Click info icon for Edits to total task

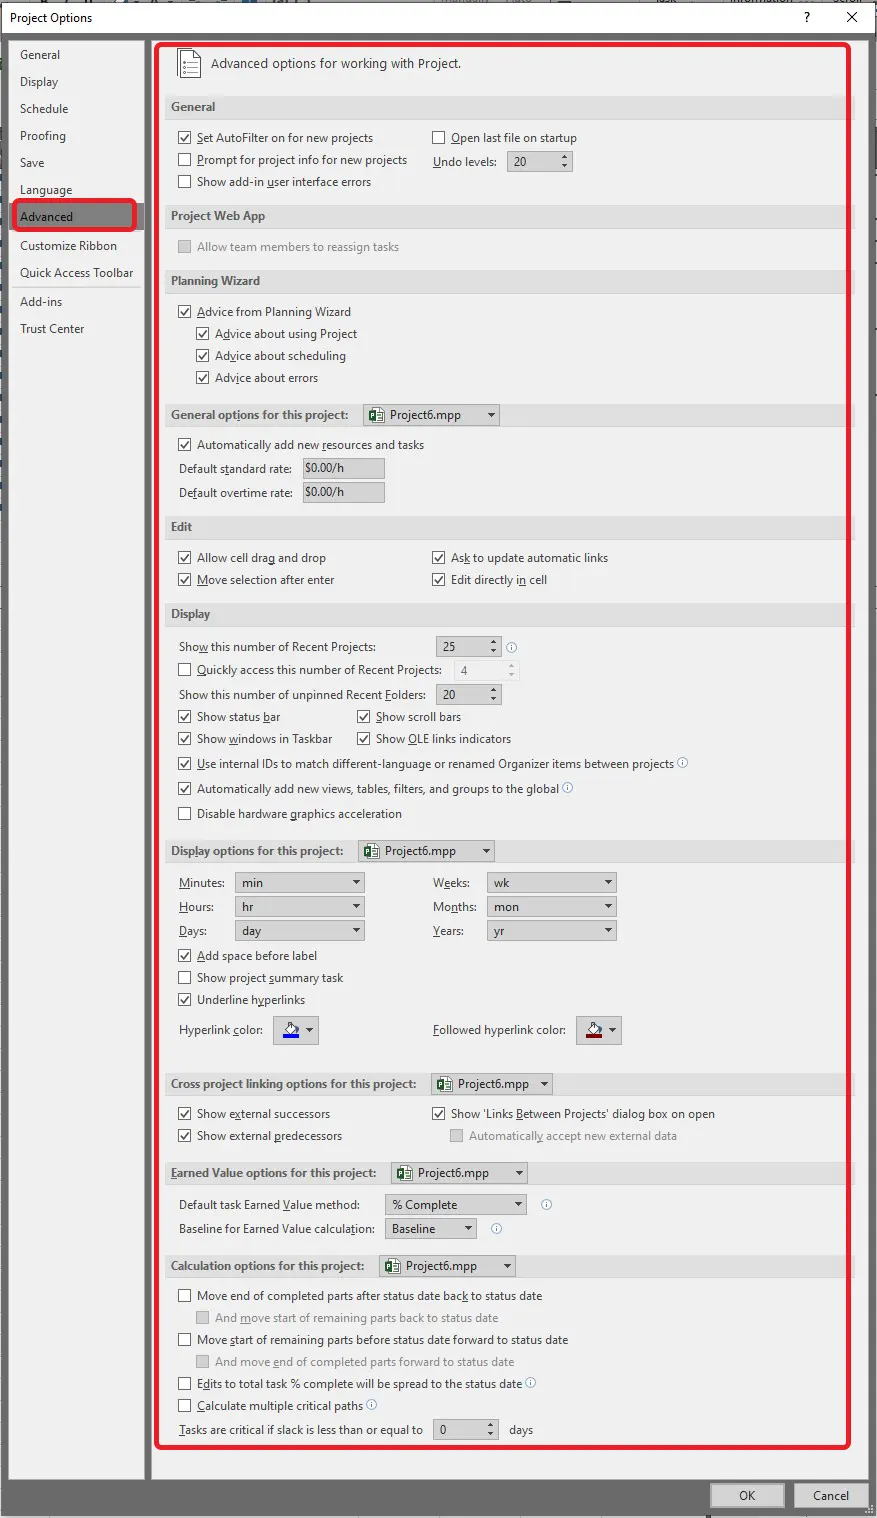(531, 1383)
